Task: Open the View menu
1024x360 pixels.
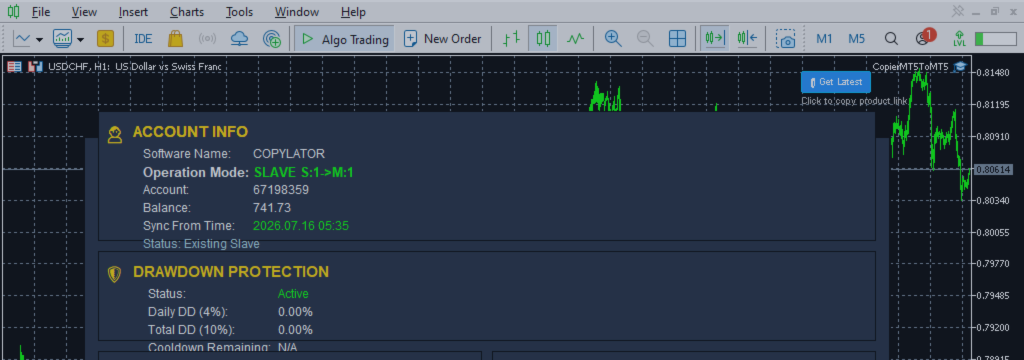Action: coord(84,12)
